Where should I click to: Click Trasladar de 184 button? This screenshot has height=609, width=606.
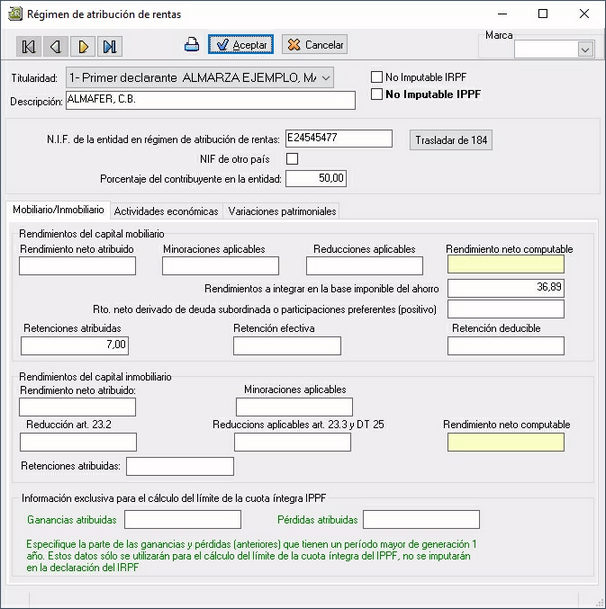(x=451, y=140)
